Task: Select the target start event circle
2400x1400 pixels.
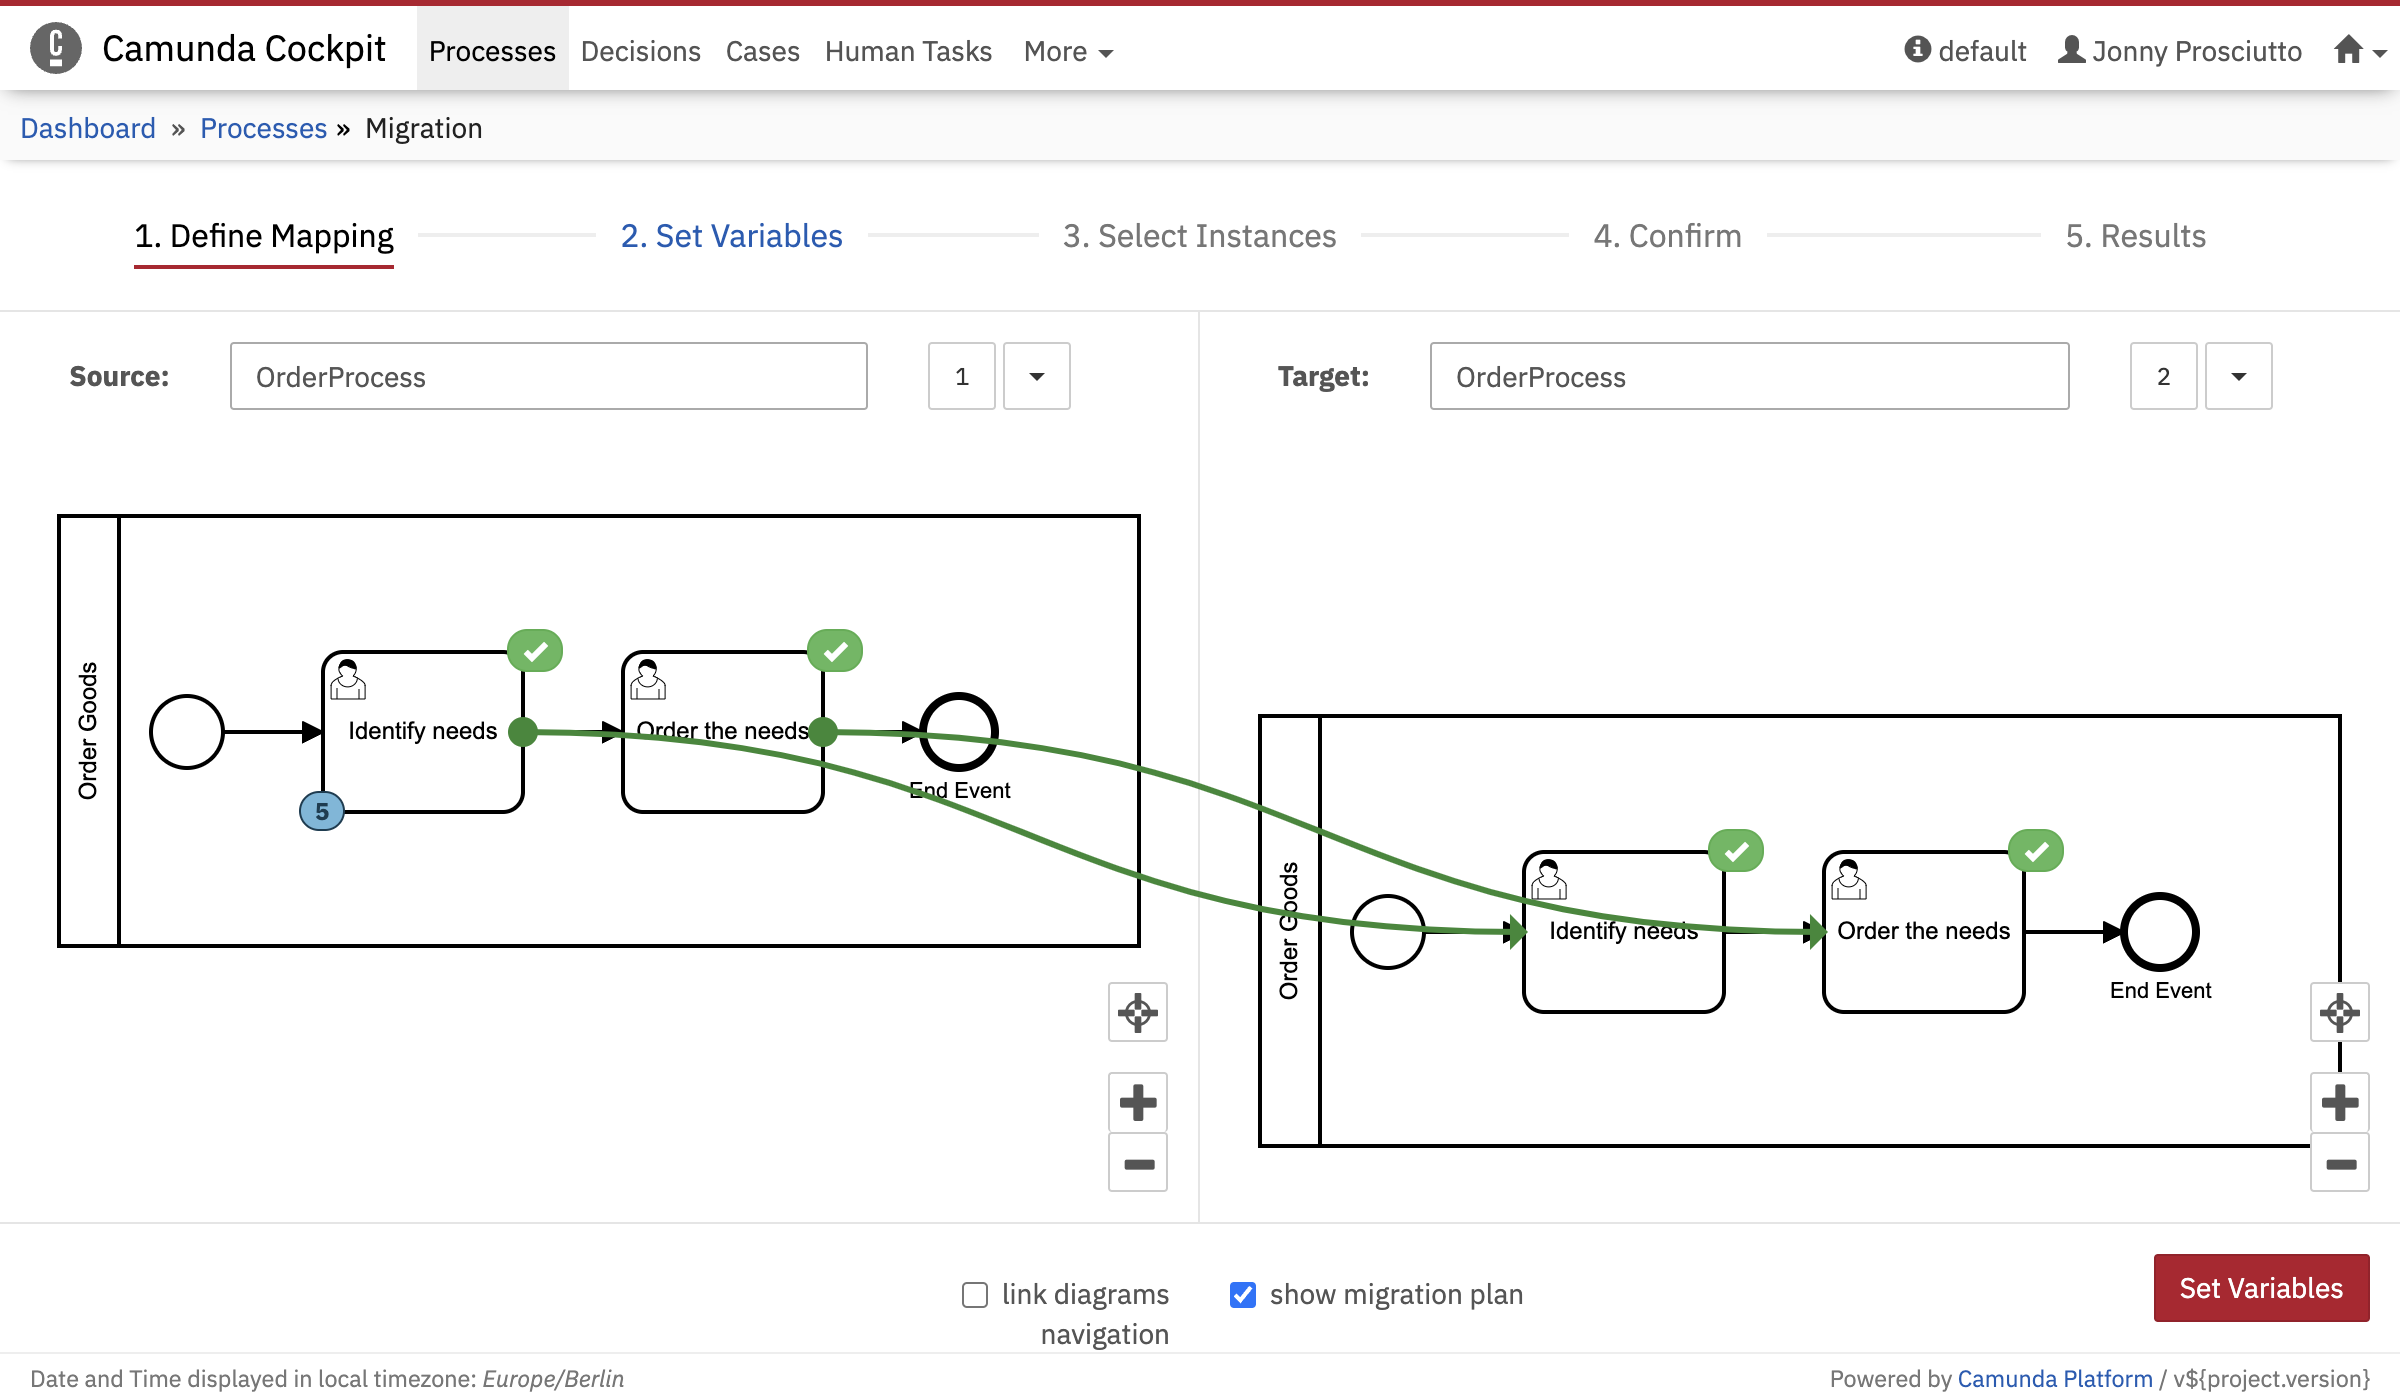Action: pos(1388,932)
